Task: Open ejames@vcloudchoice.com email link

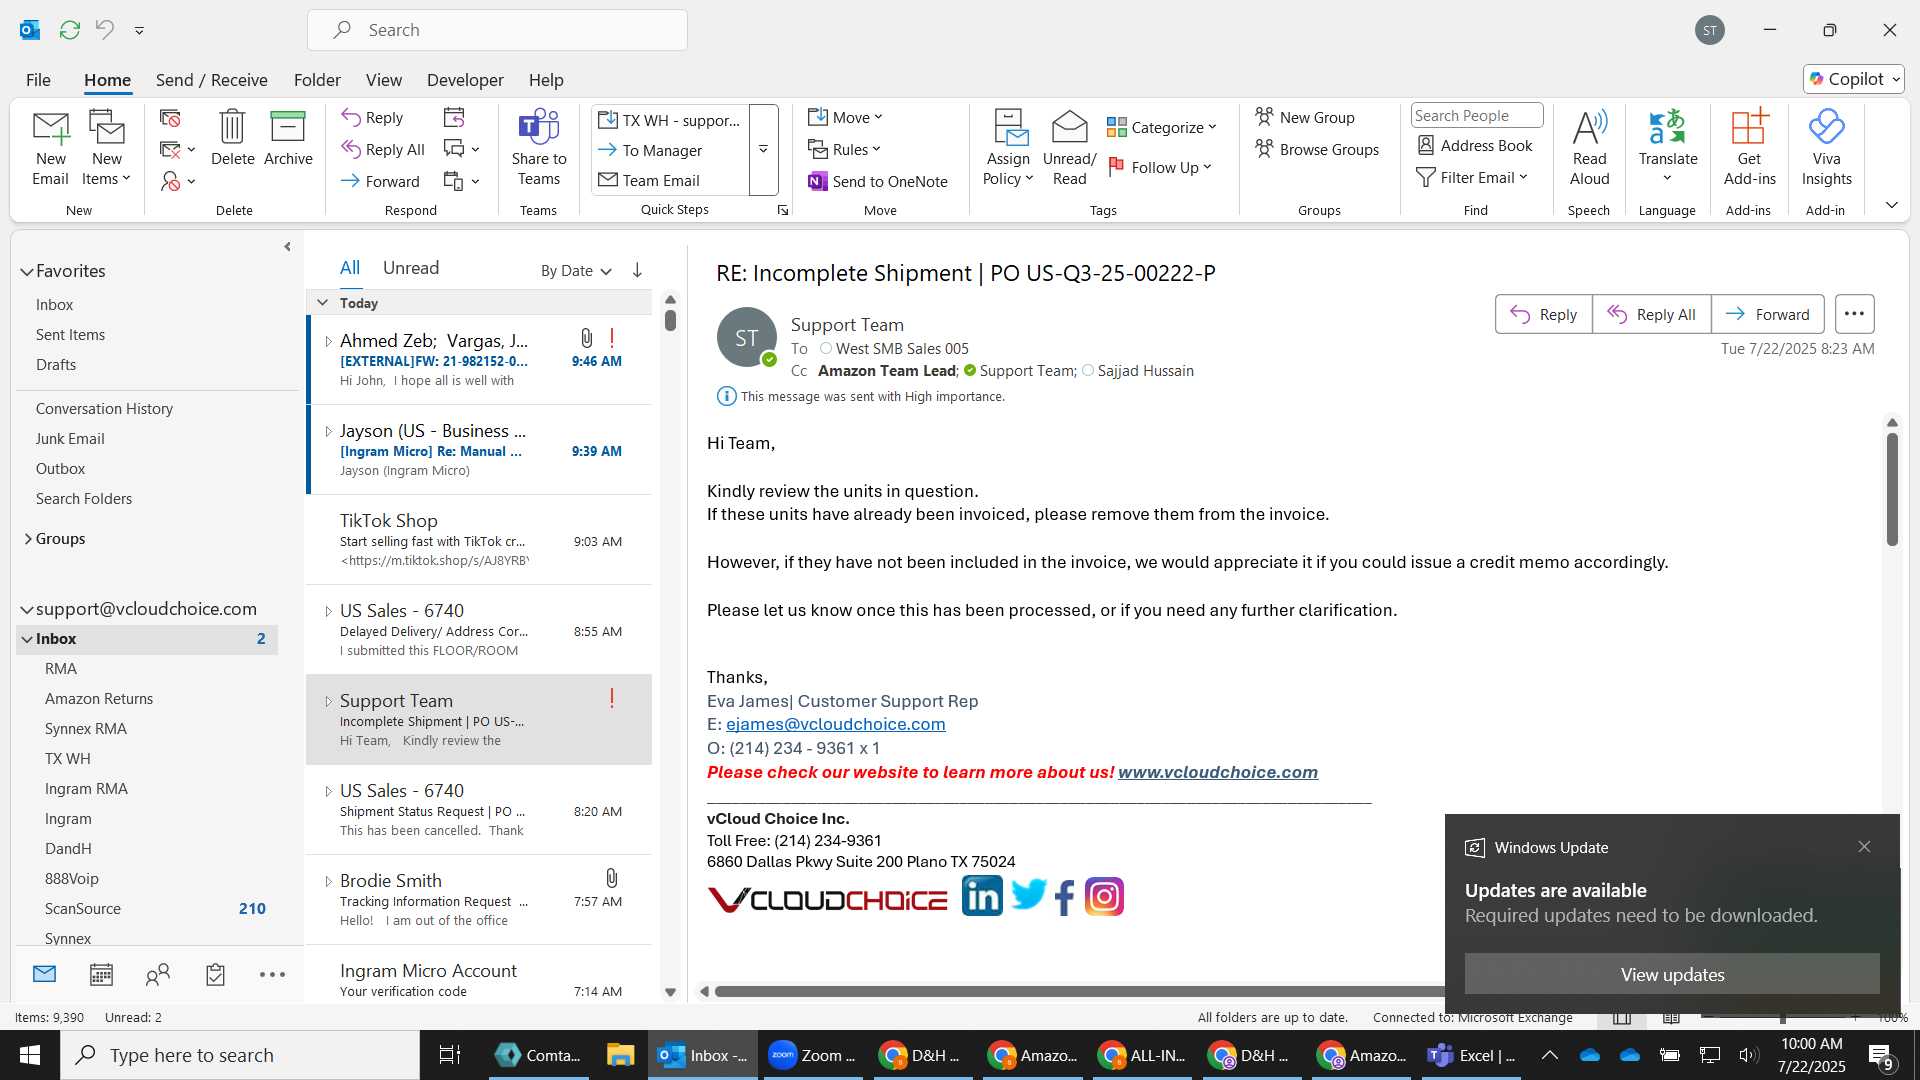Action: 835,724
